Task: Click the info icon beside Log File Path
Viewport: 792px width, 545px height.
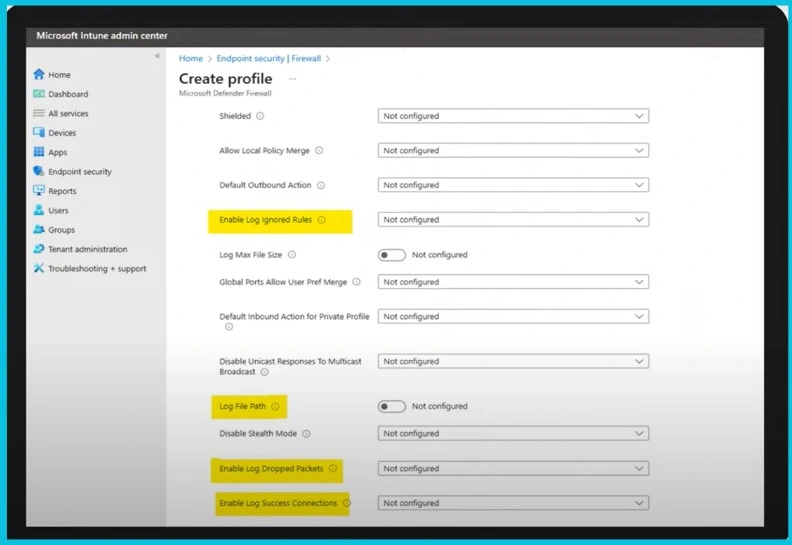Action: 275,407
